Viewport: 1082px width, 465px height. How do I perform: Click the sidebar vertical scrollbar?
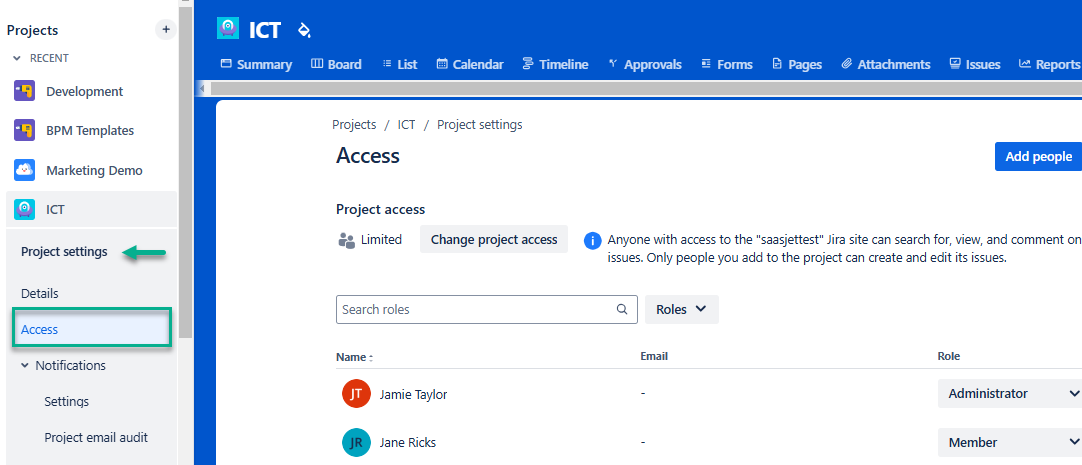pyautogui.click(x=185, y=172)
